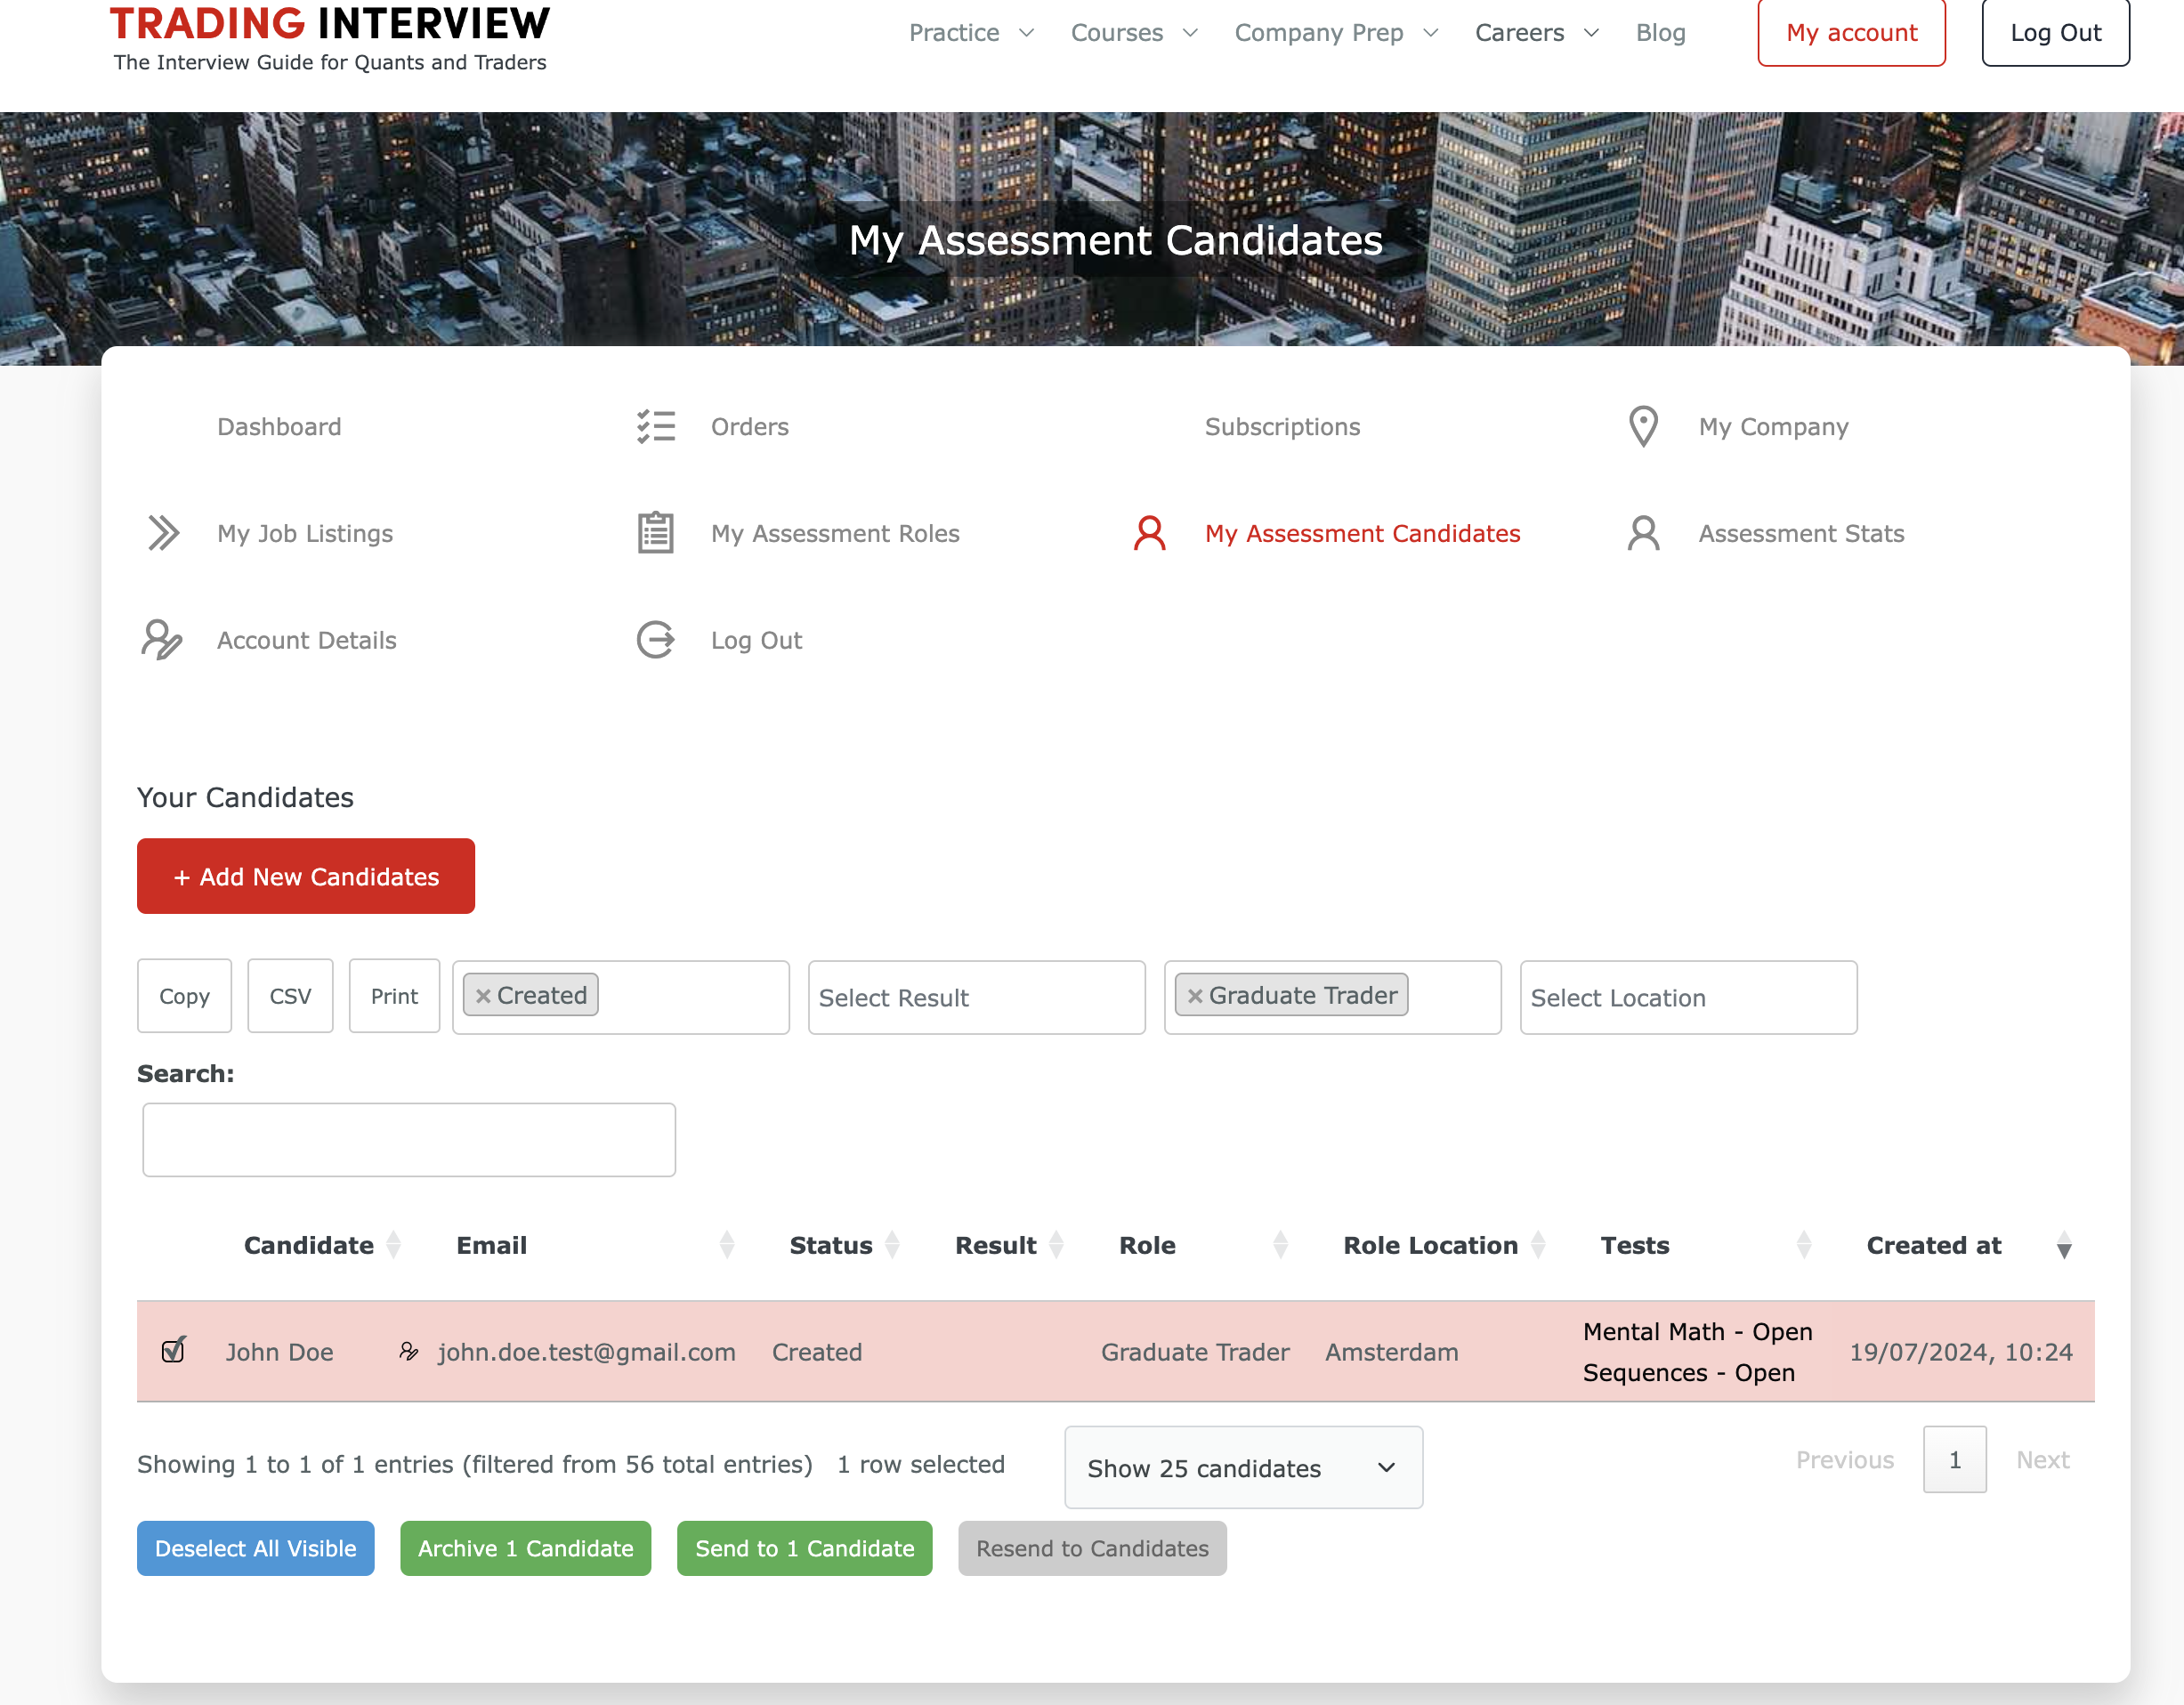Click the Orders checklist icon
Screen dimensions: 2184x1705
[656, 427]
